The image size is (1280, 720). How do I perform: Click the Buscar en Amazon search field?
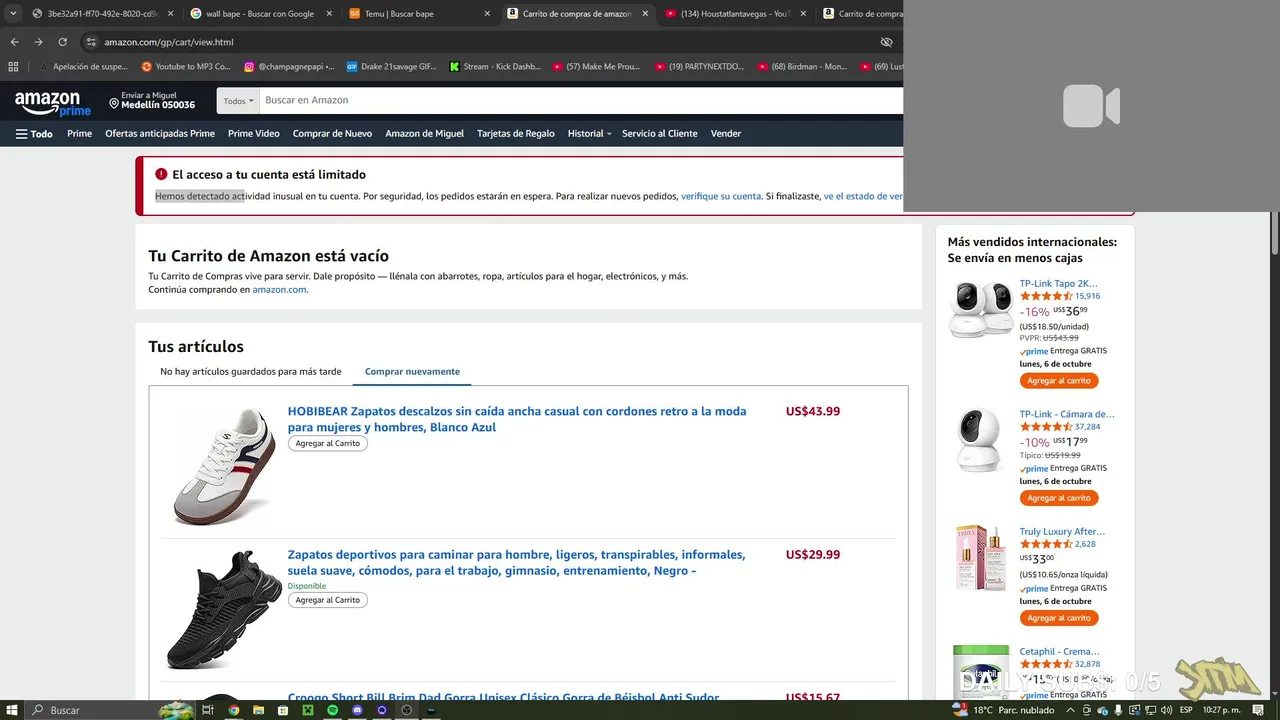click(580, 101)
